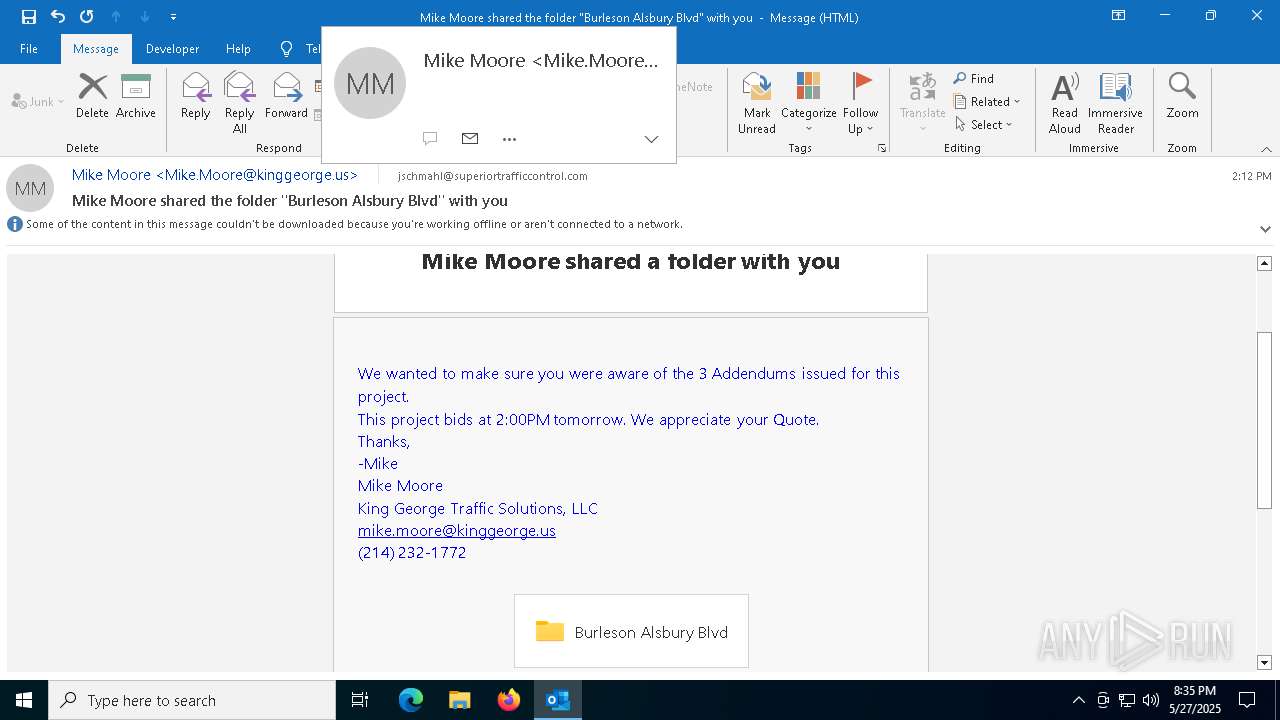
Task: Start instant message from contact card
Action: (x=430, y=139)
